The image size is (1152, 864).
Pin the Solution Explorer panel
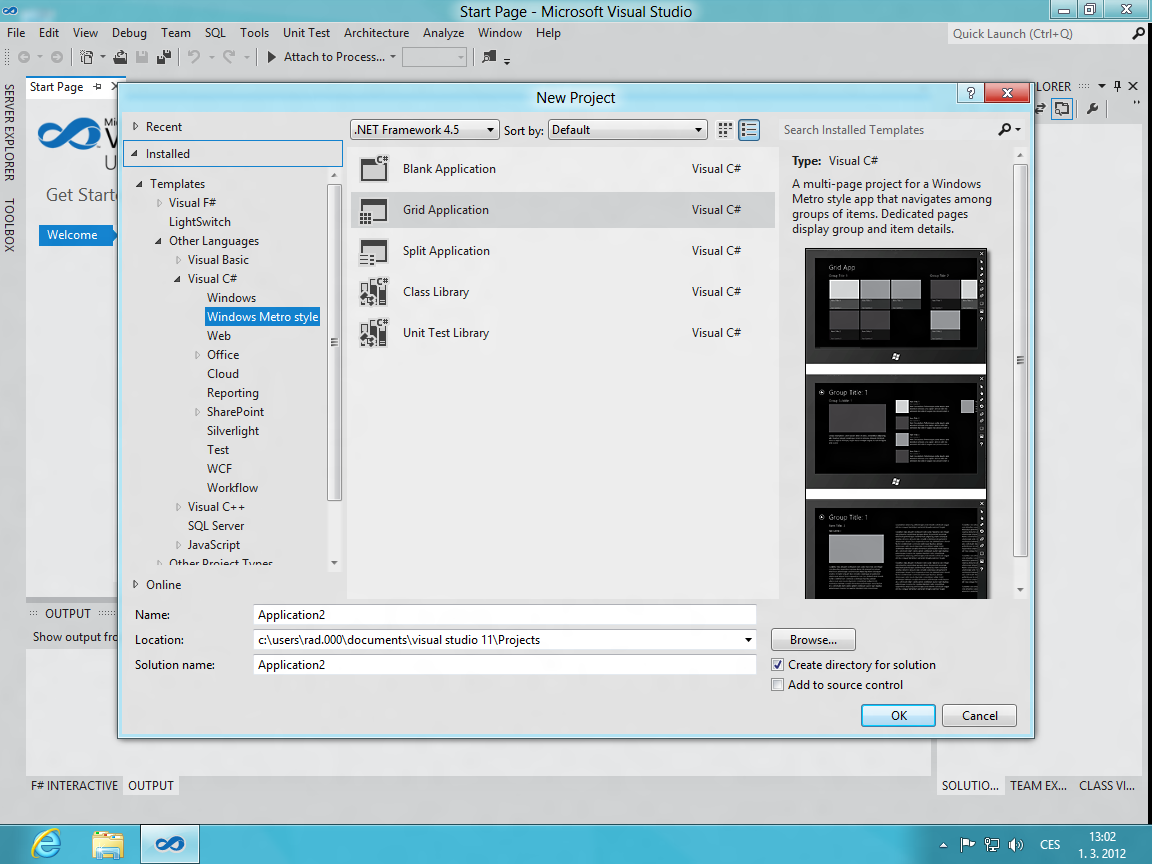[x=1117, y=86]
